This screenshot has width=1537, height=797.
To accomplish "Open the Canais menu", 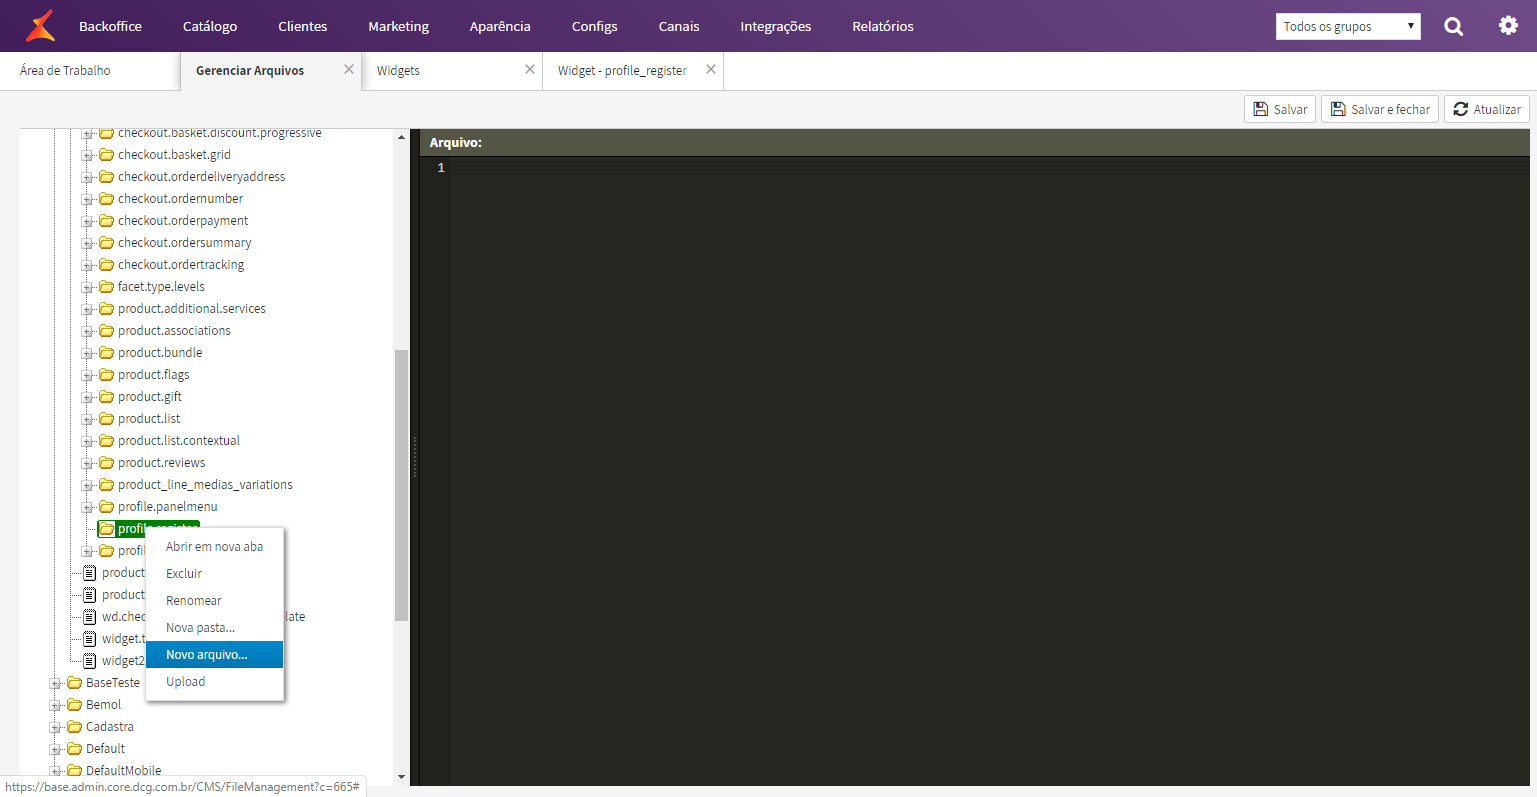I will pyautogui.click(x=679, y=26).
